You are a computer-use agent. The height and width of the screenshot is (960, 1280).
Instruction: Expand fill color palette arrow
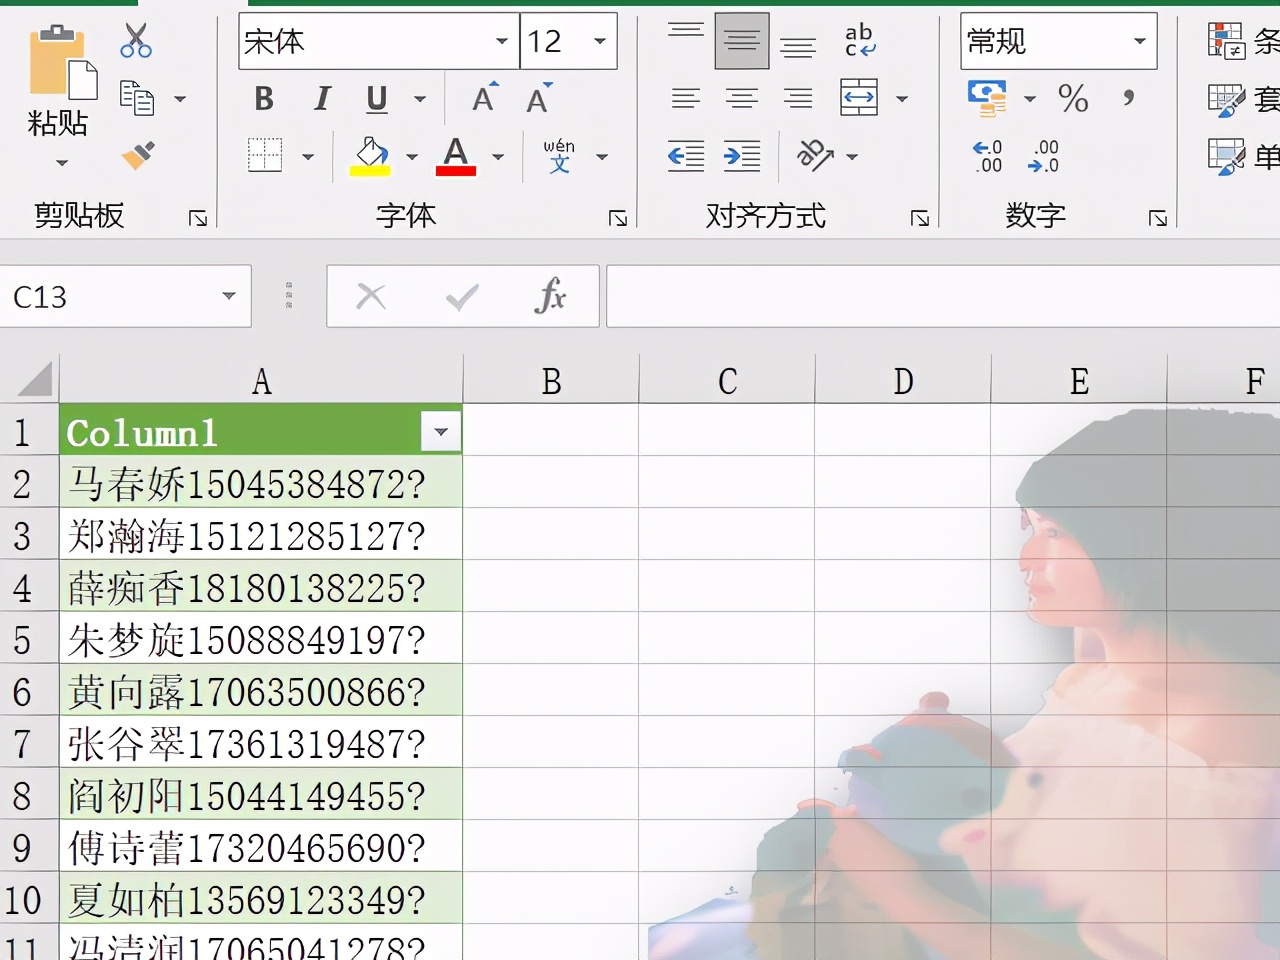click(x=411, y=157)
